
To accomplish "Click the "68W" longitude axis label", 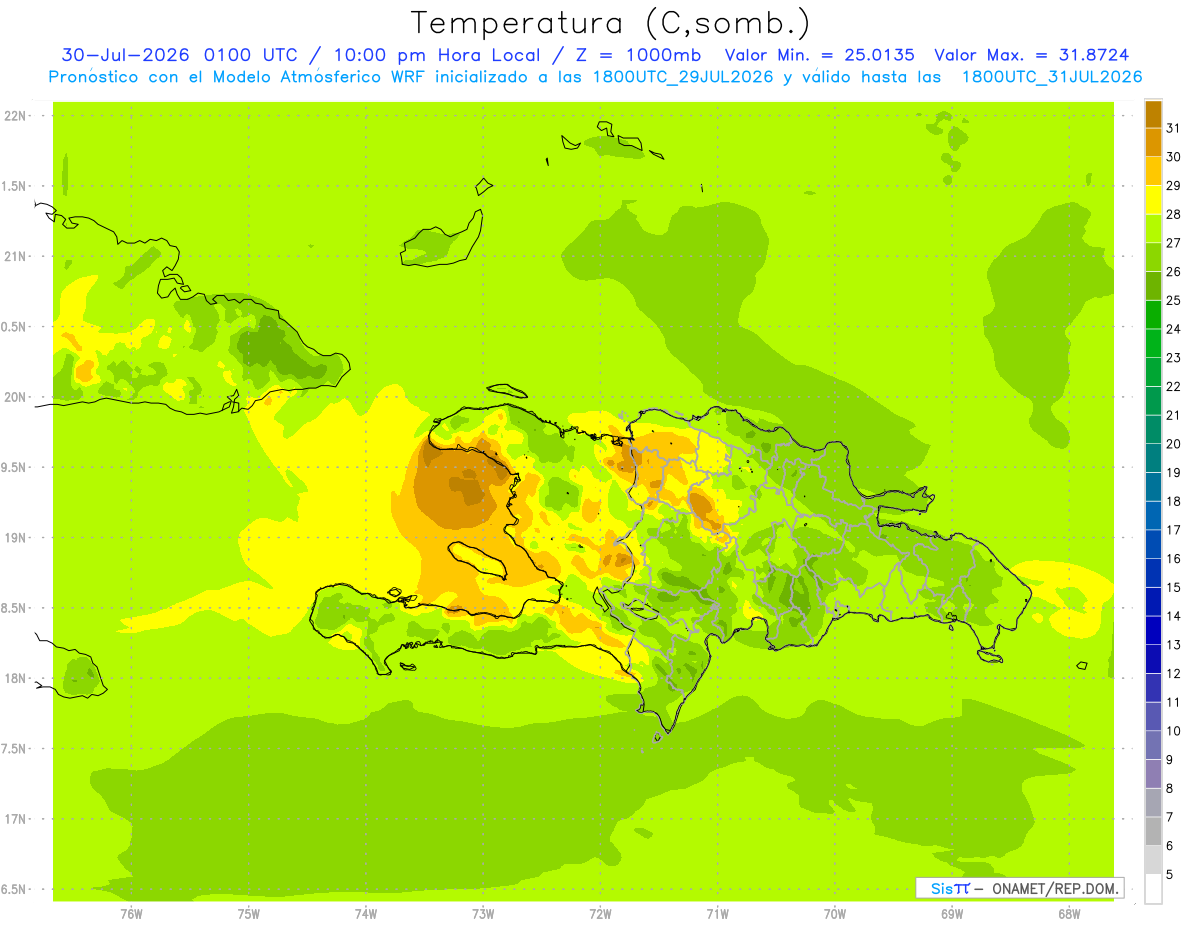I will coord(1069,914).
